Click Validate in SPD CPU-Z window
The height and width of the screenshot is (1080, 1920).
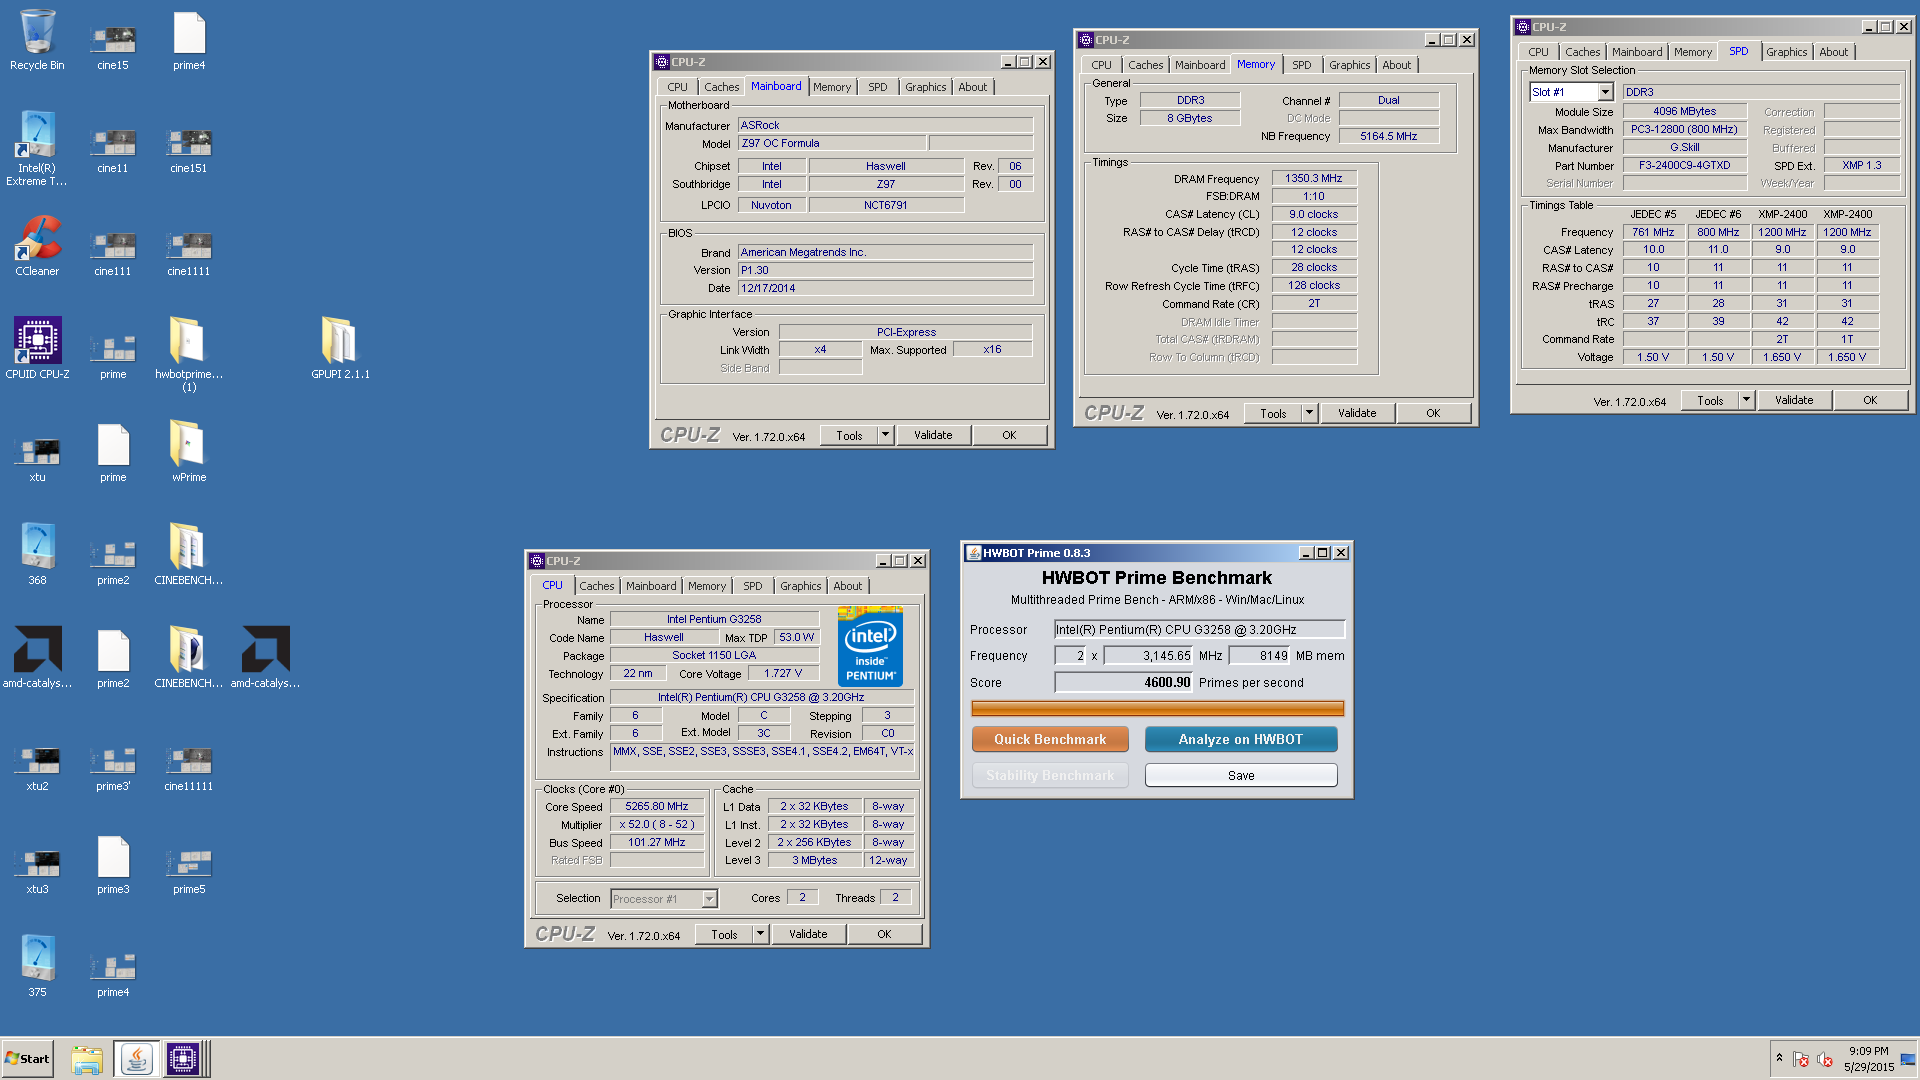tap(1793, 400)
